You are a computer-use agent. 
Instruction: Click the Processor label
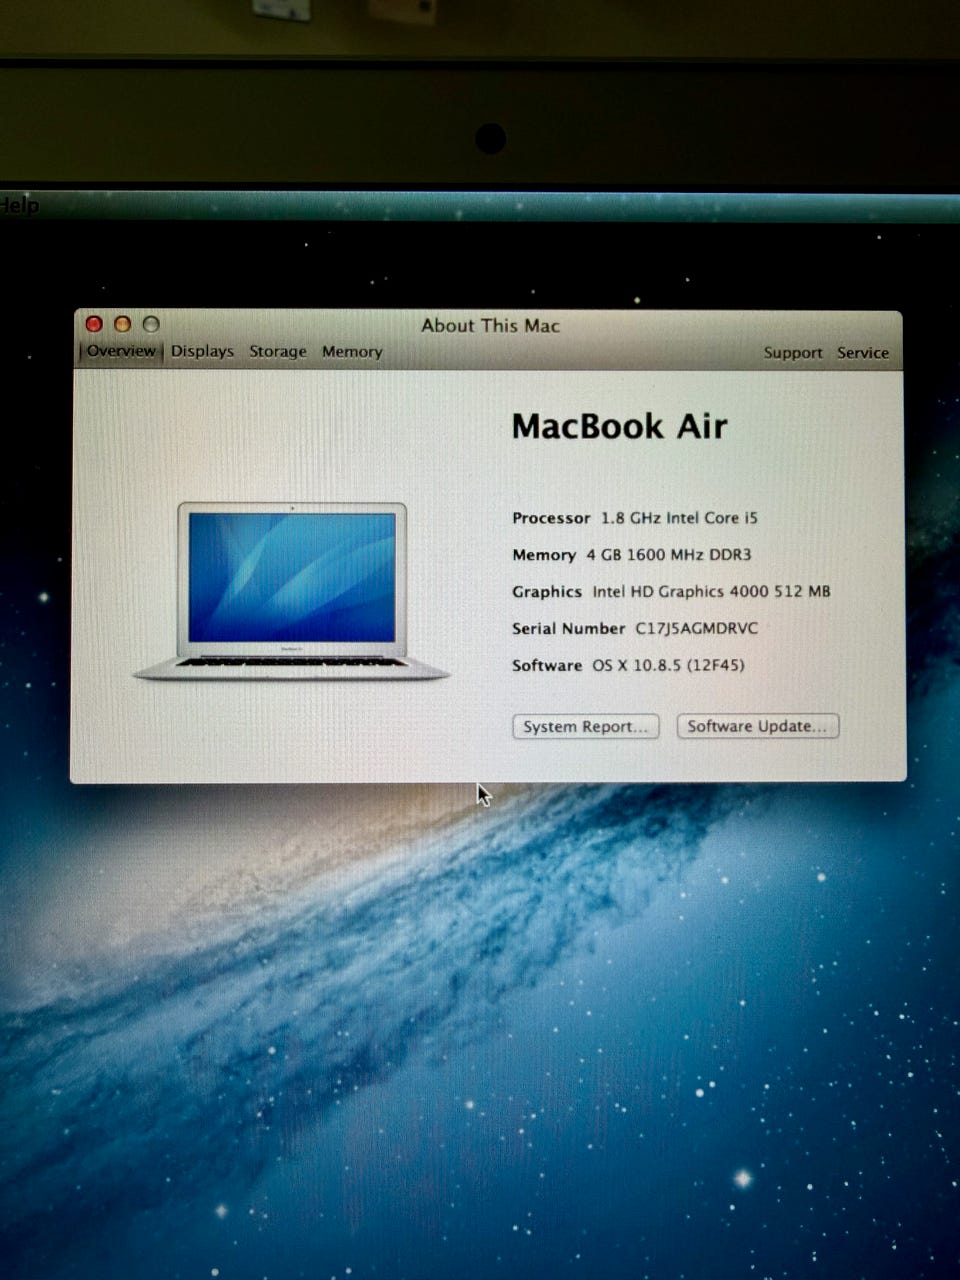click(x=551, y=518)
